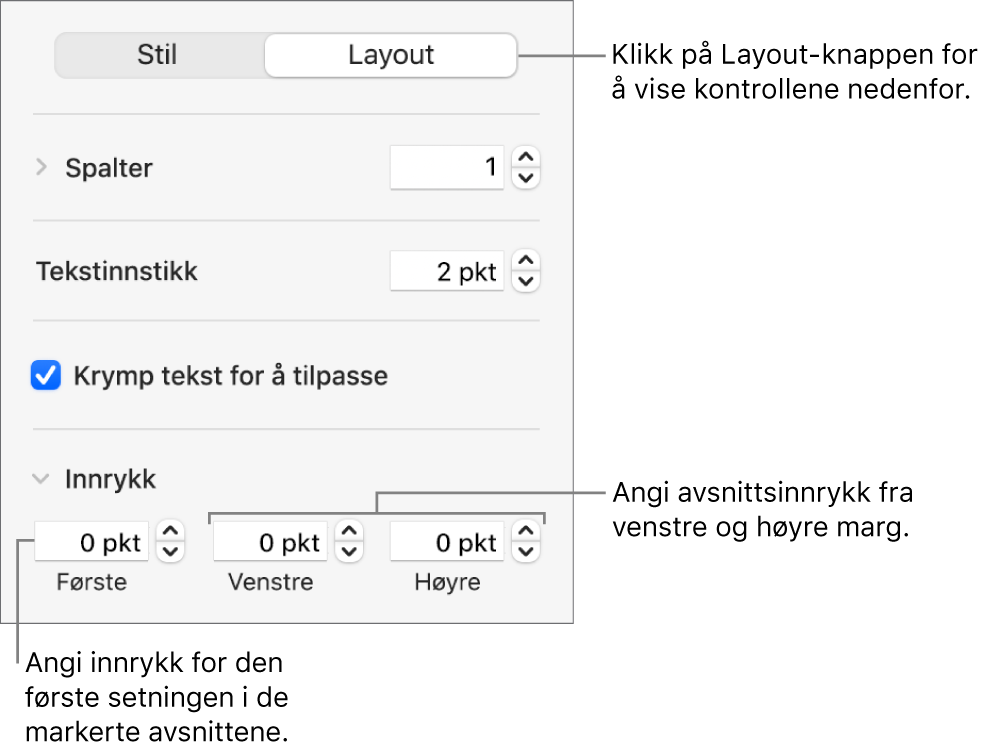This screenshot has height=753, width=990.
Task: Click the Første indent field
Action: 92,542
